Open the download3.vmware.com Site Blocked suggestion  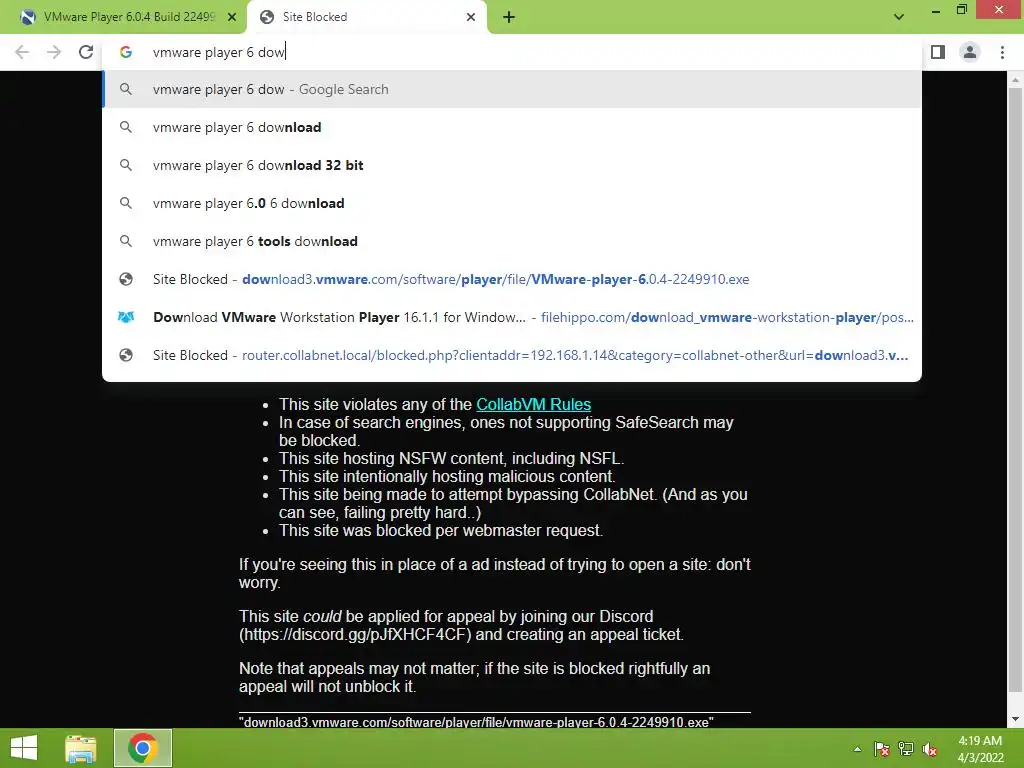click(x=513, y=280)
